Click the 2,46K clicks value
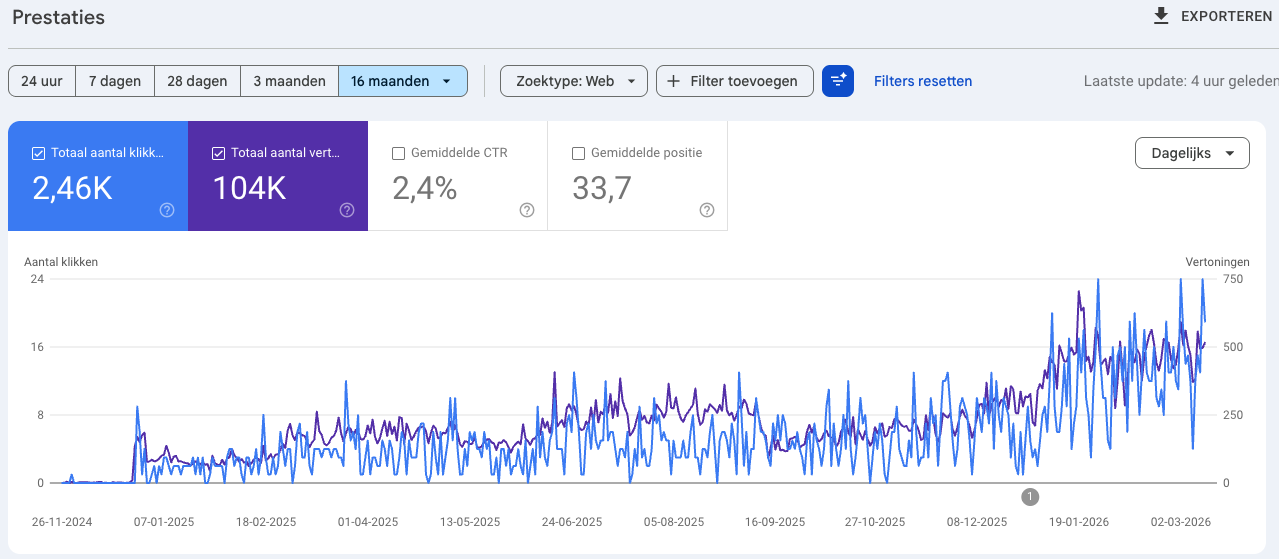This screenshot has width=1279, height=559. [x=72, y=188]
